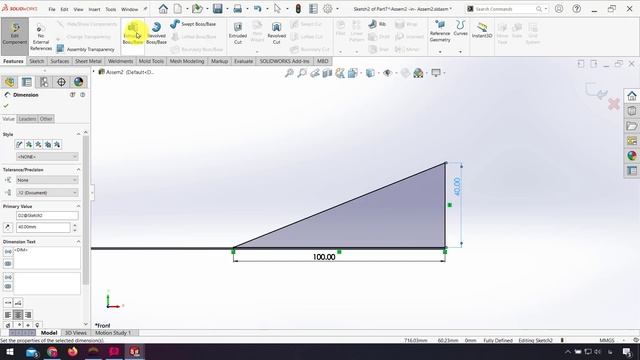The image size is (640, 360).
Task: Open the Edit menu
Action: (x=64, y=9)
